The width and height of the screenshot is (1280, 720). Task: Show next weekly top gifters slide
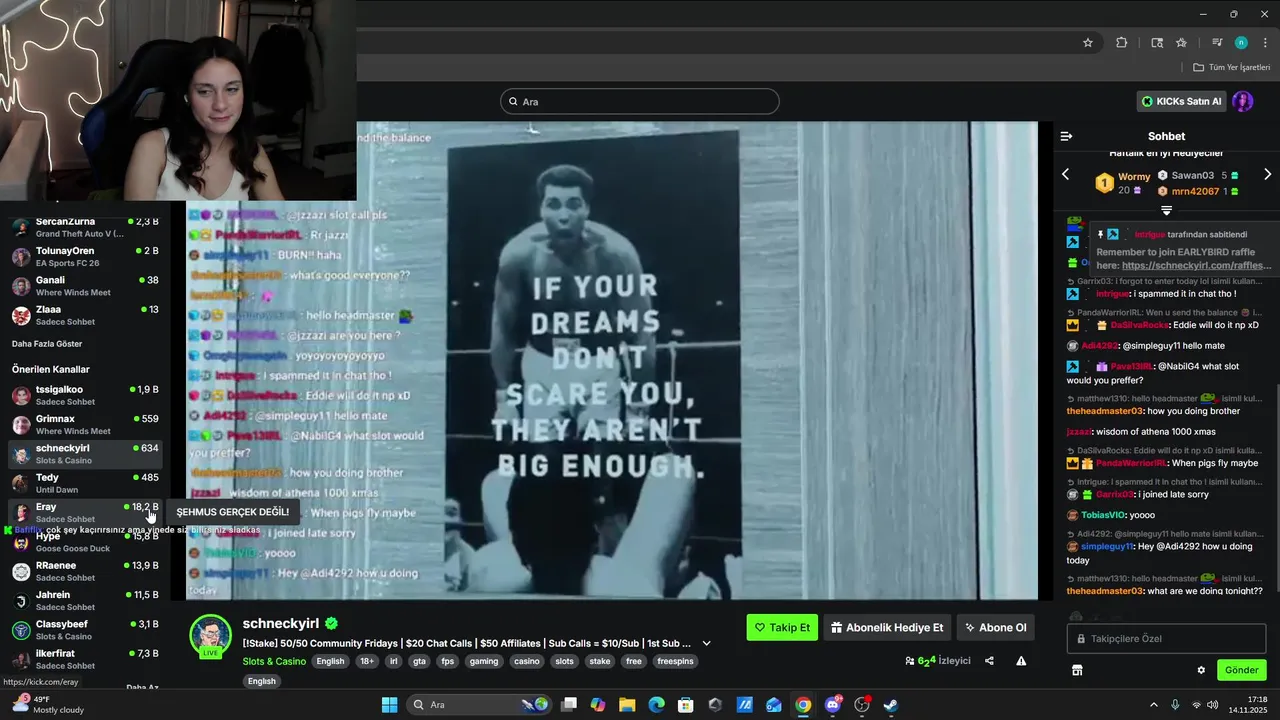[x=1267, y=174]
